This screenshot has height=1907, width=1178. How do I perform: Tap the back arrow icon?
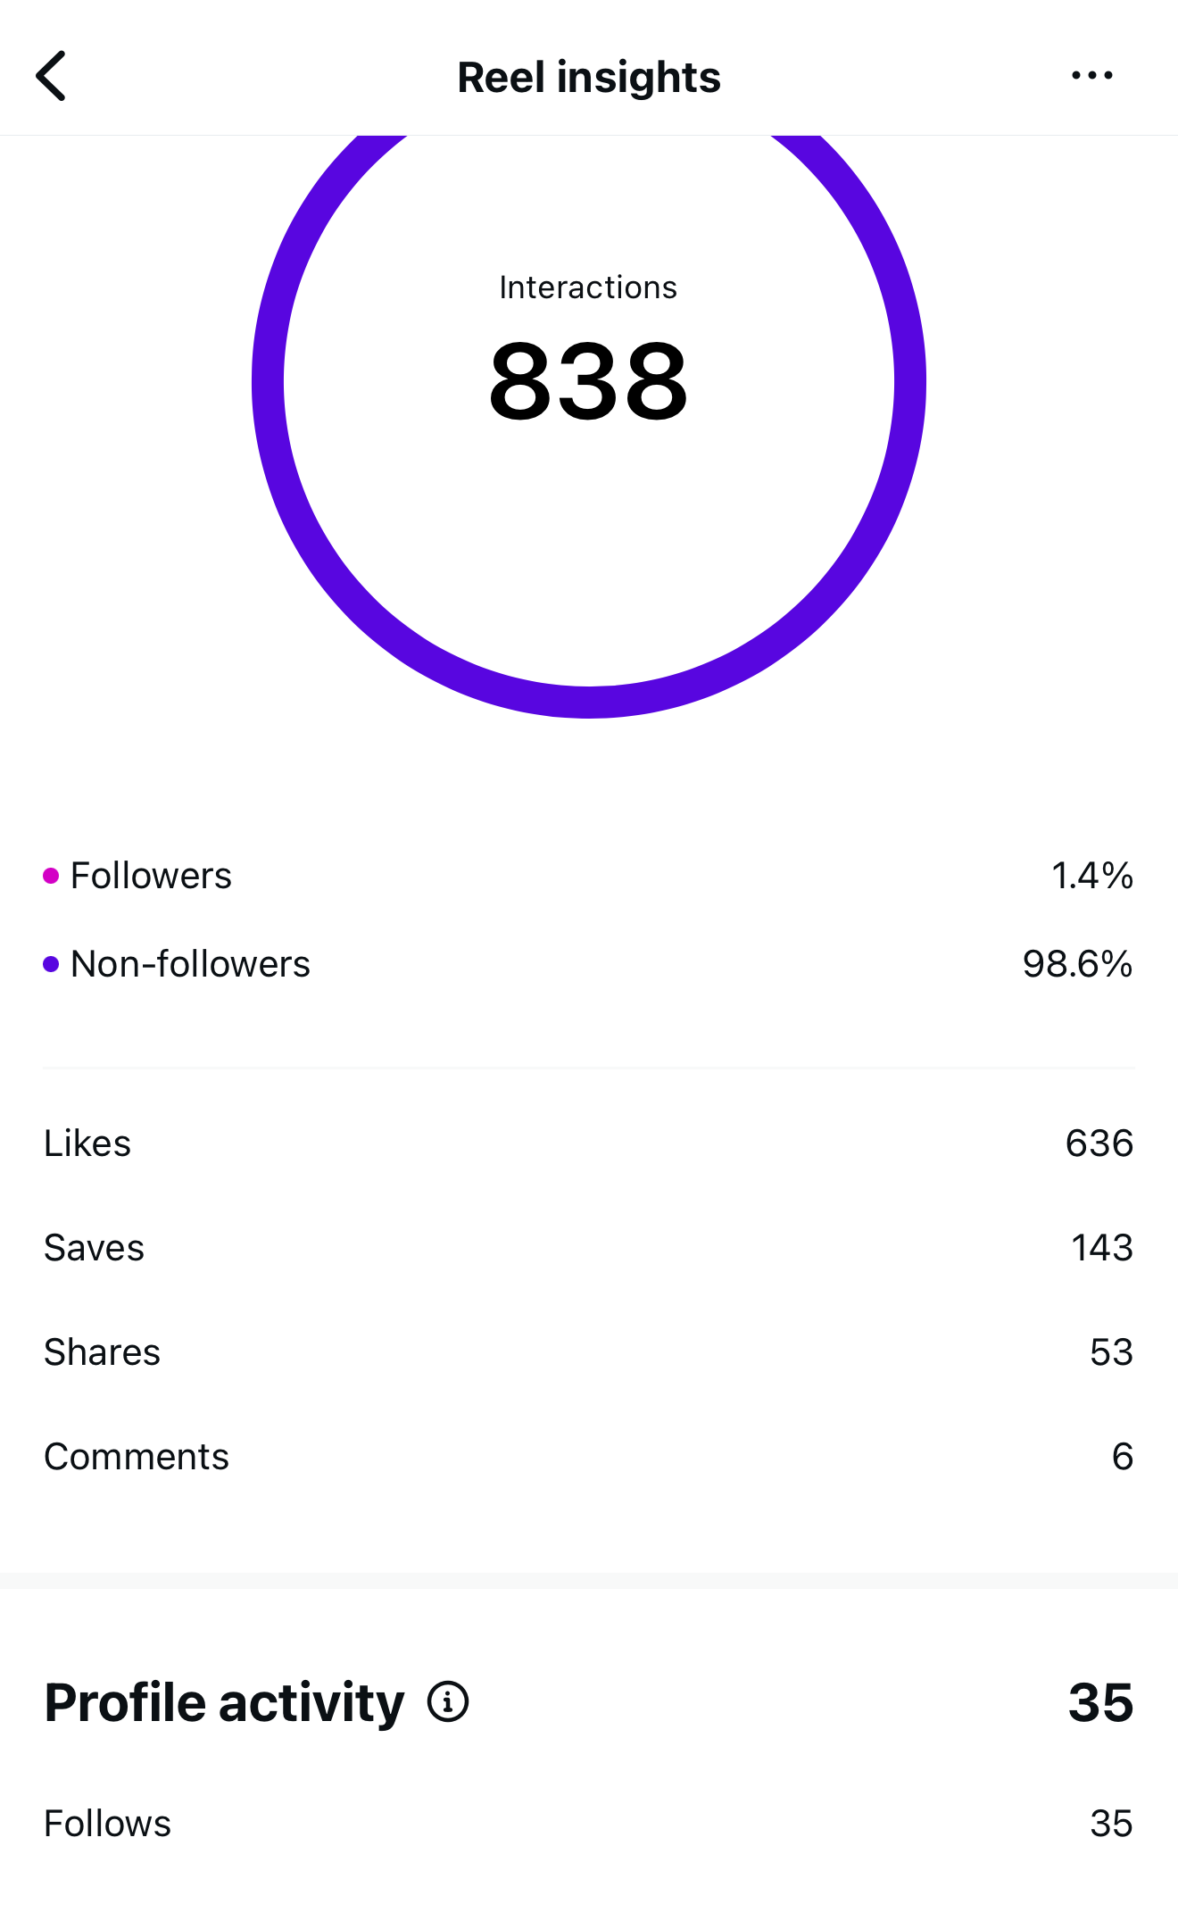click(x=51, y=76)
